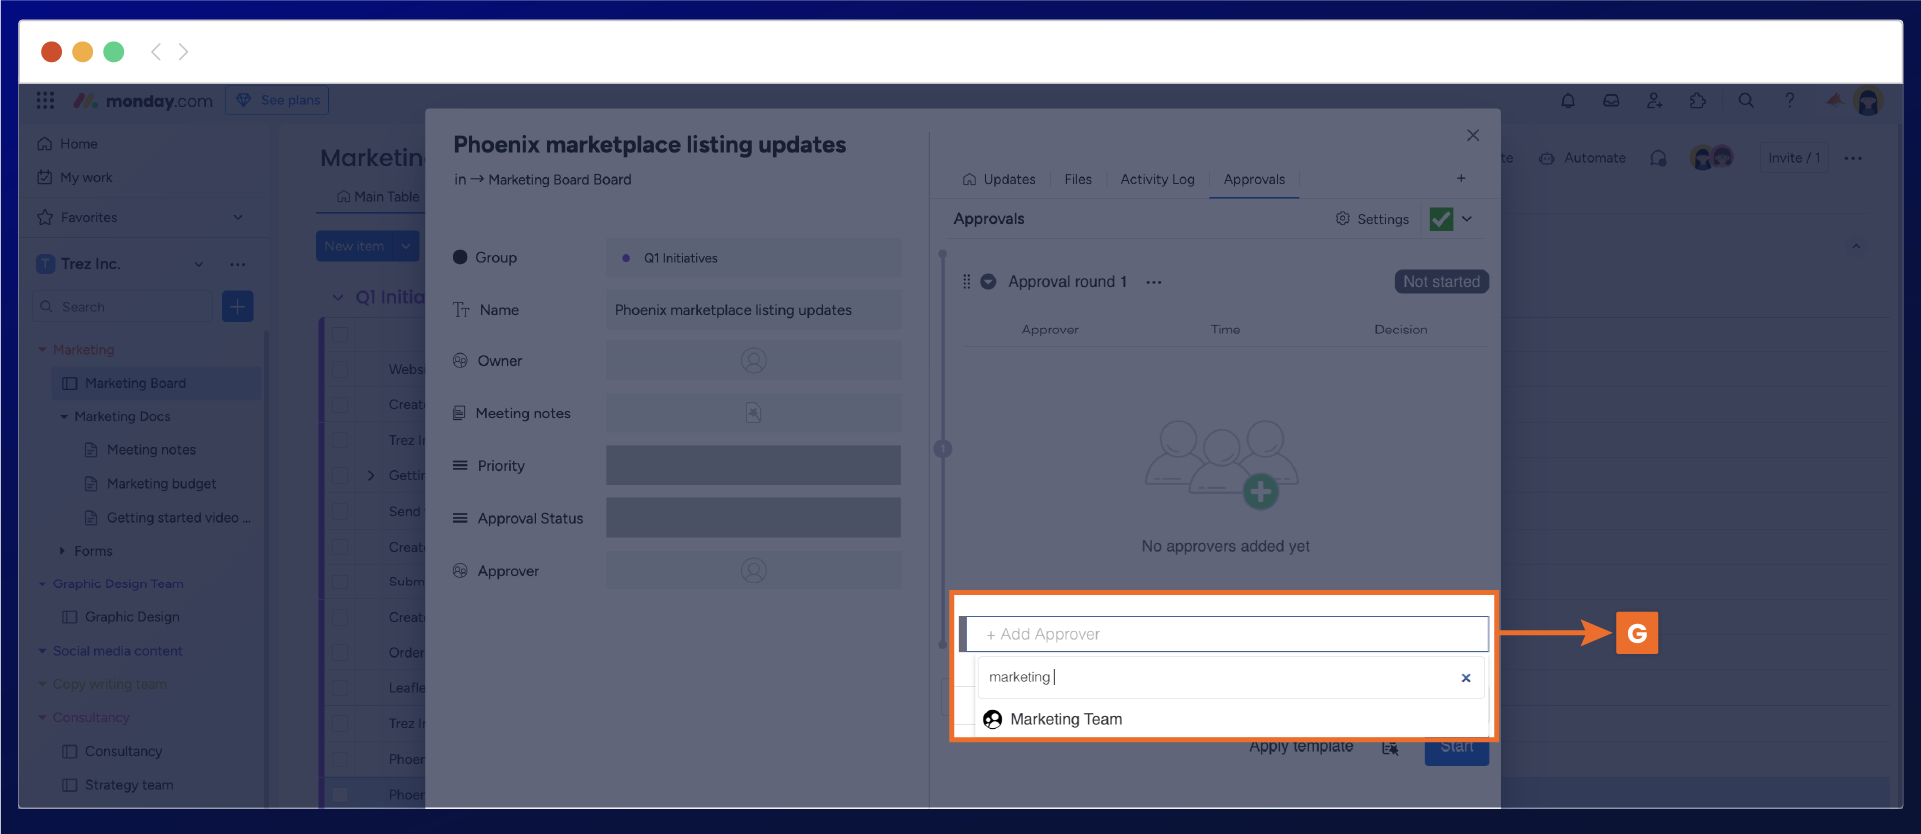Image resolution: width=1921 pixels, height=834 pixels.
Task: Clear the marketing search text
Action: pos(1465,678)
